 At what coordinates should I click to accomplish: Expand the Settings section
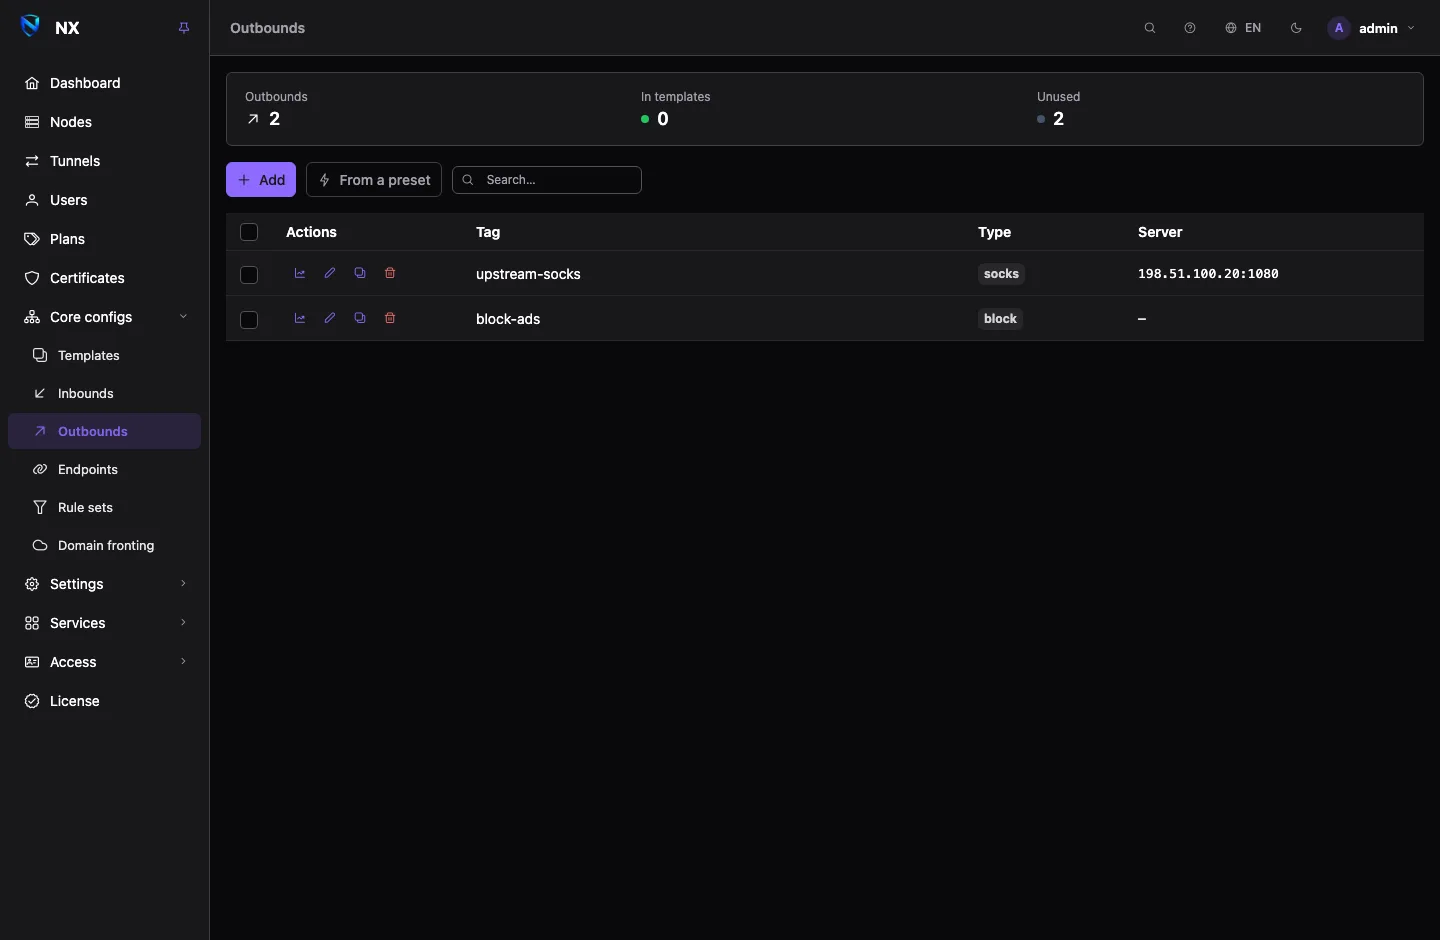[x=104, y=584]
